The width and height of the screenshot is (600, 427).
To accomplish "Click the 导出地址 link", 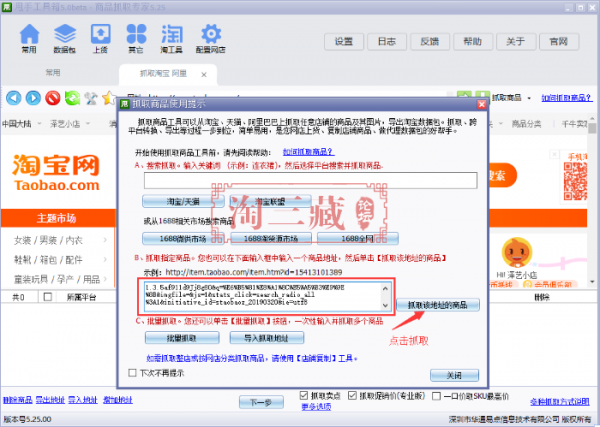I will coord(50,400).
